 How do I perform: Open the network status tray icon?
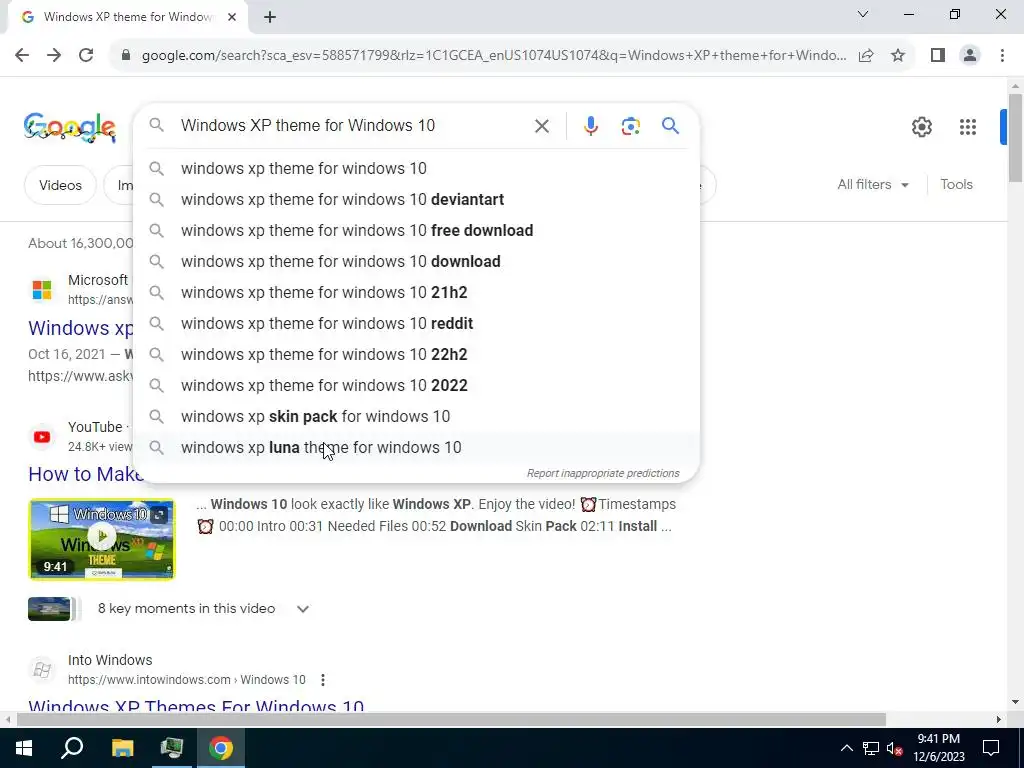[x=871, y=748]
